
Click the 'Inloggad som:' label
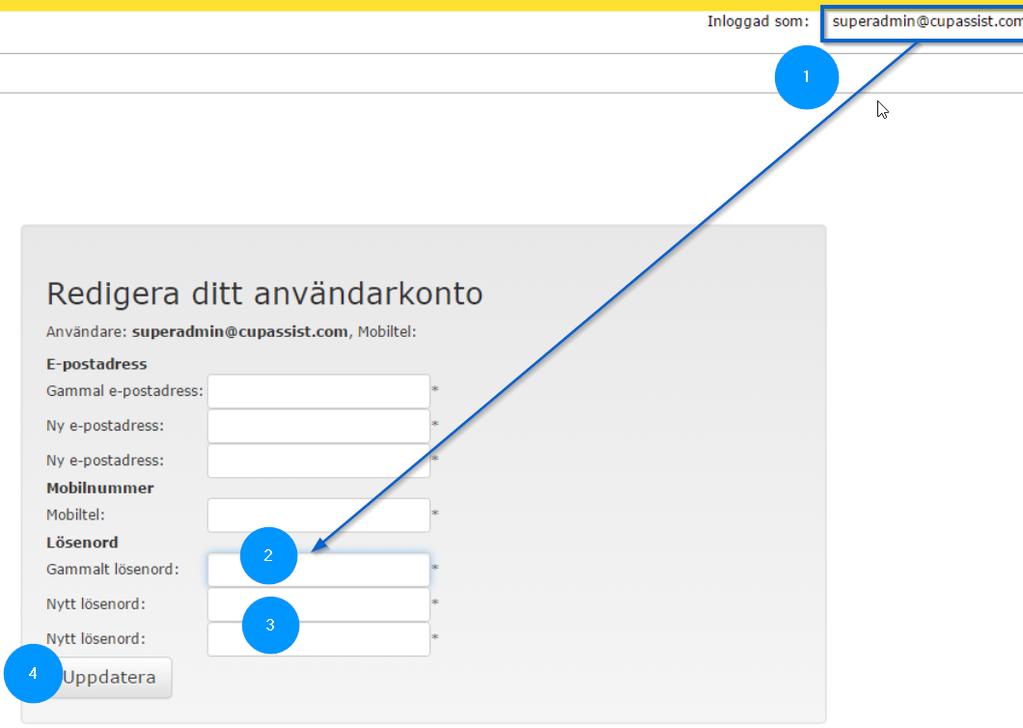coord(757,22)
